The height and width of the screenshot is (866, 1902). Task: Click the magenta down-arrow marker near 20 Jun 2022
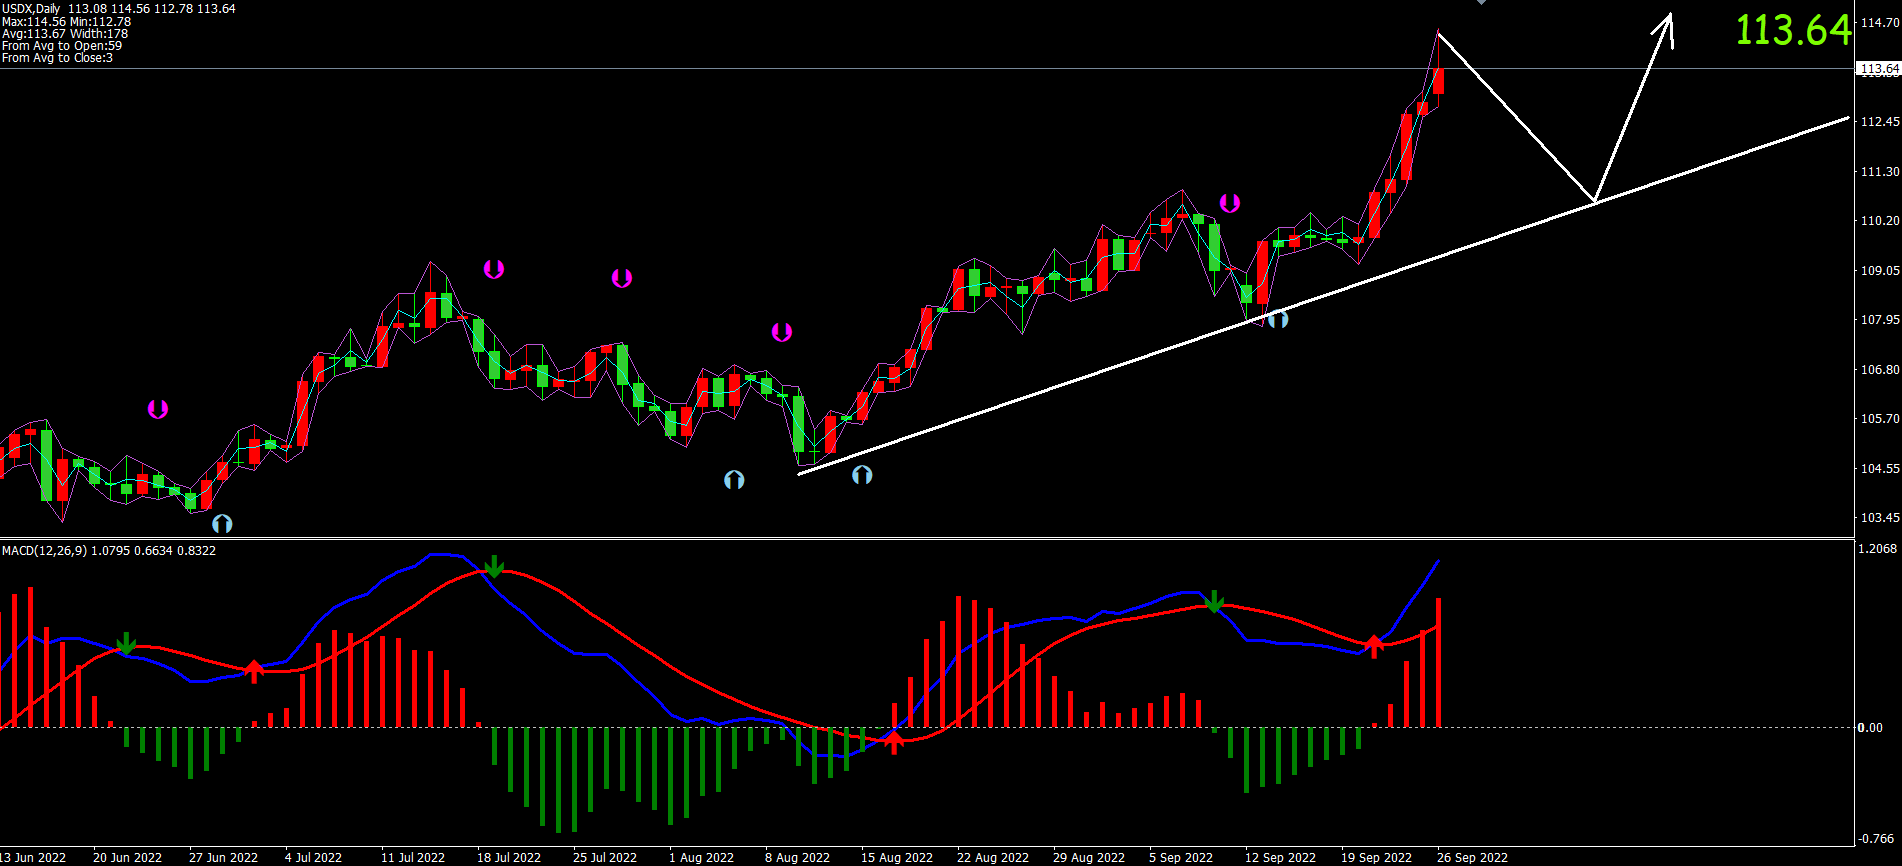(x=158, y=409)
